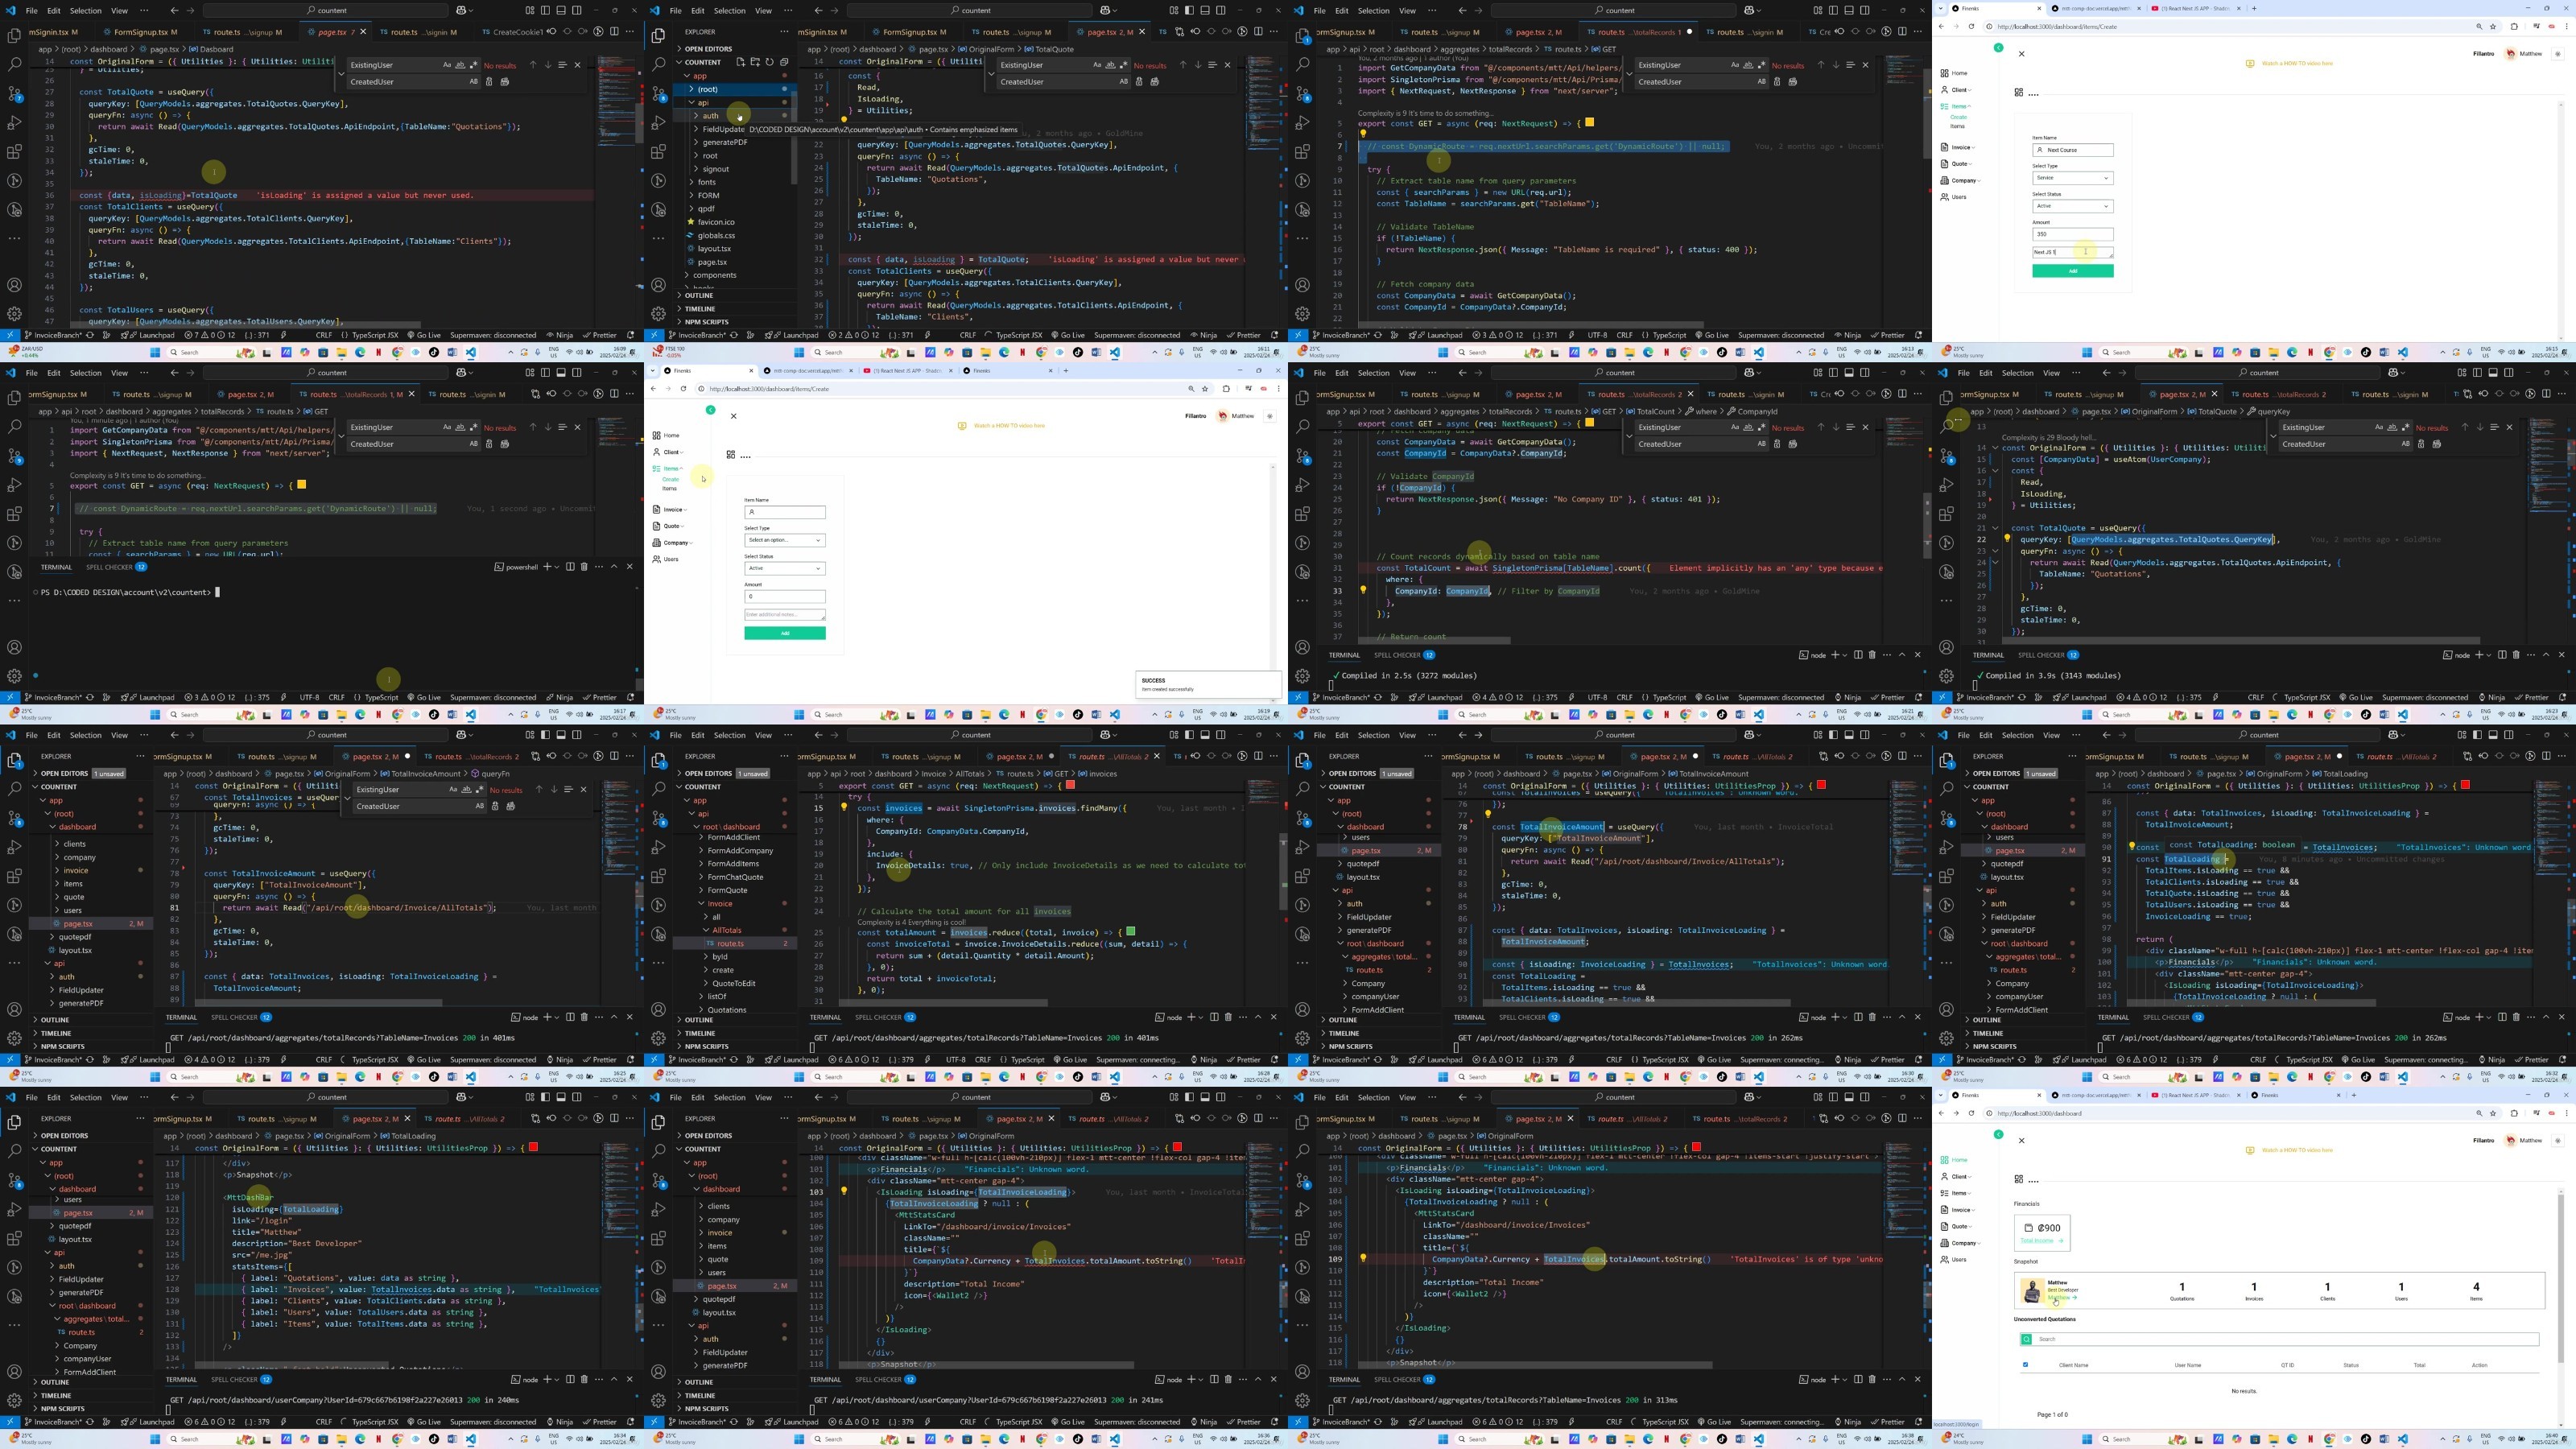Viewport: 2576px width, 1449px height.
Task: Toggle Use Regular Expression, Dasboard breadcrumb window find widget
Action: [473, 65]
